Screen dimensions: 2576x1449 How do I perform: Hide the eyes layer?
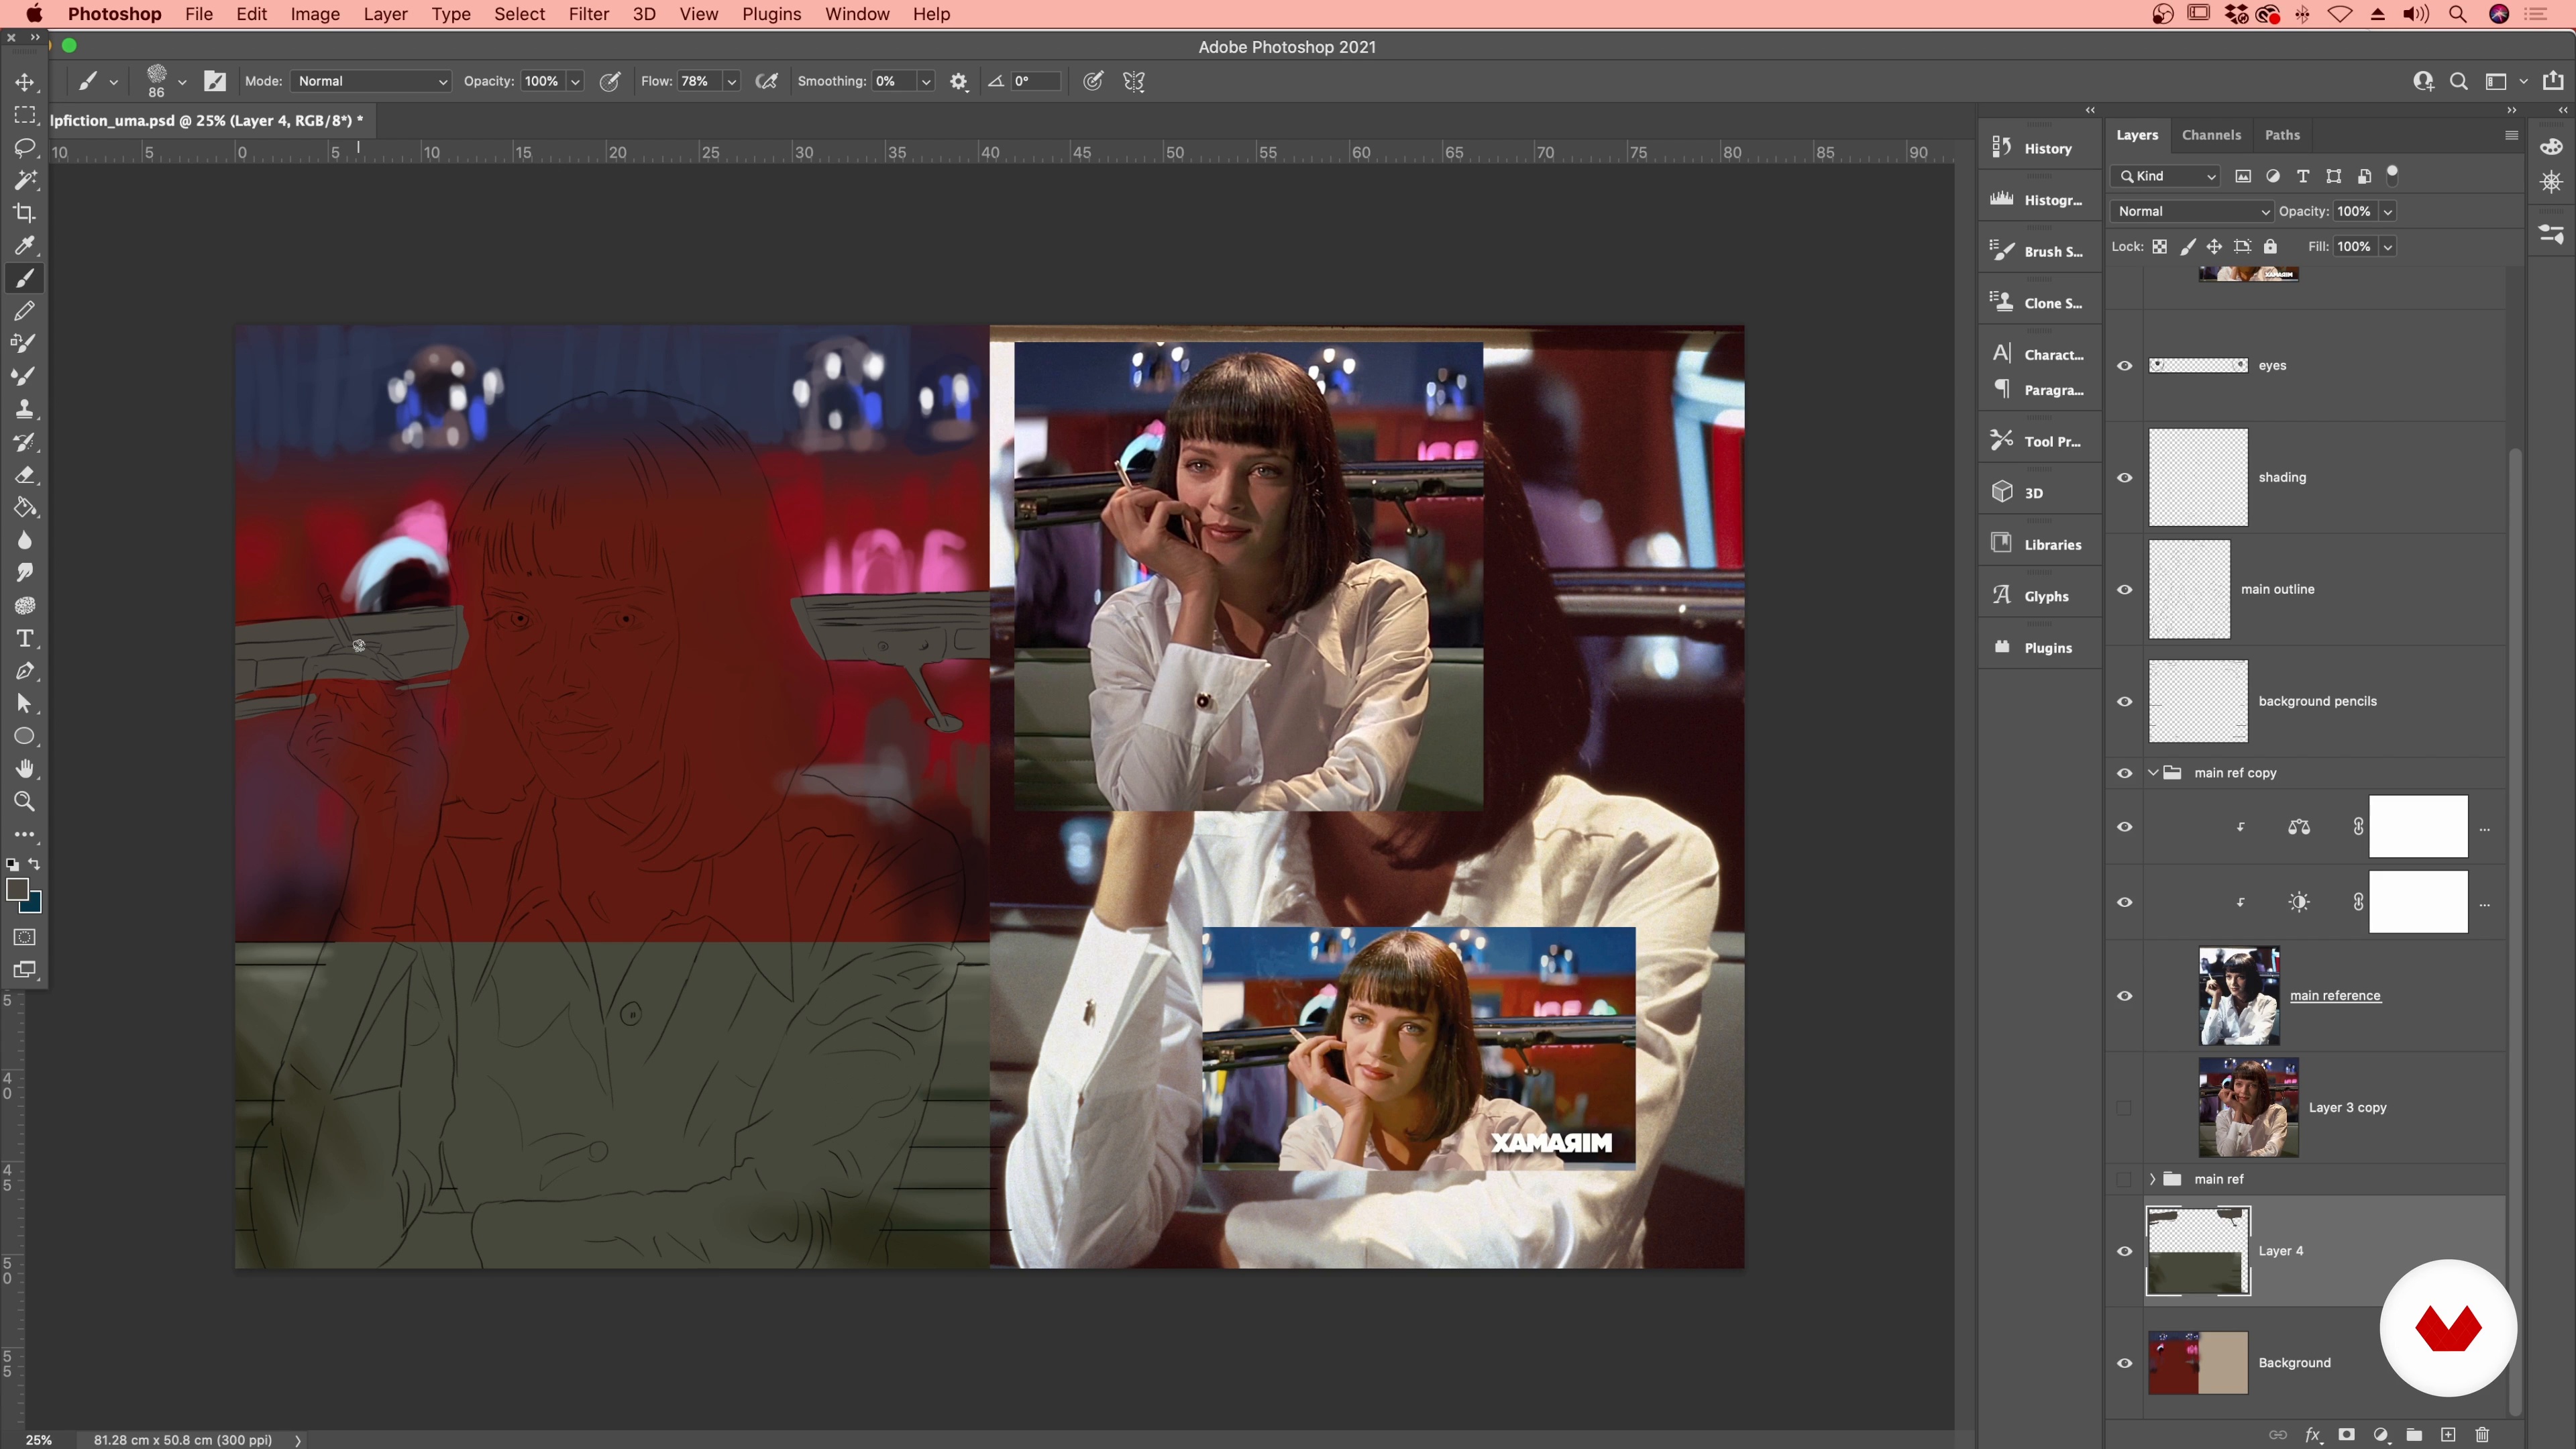[2124, 366]
